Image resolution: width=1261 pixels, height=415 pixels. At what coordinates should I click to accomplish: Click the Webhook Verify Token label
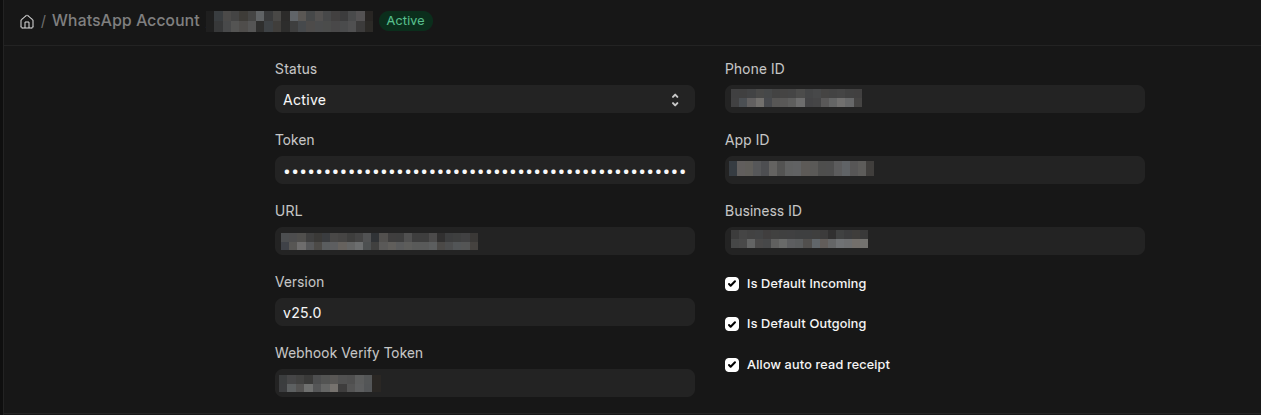tap(349, 353)
